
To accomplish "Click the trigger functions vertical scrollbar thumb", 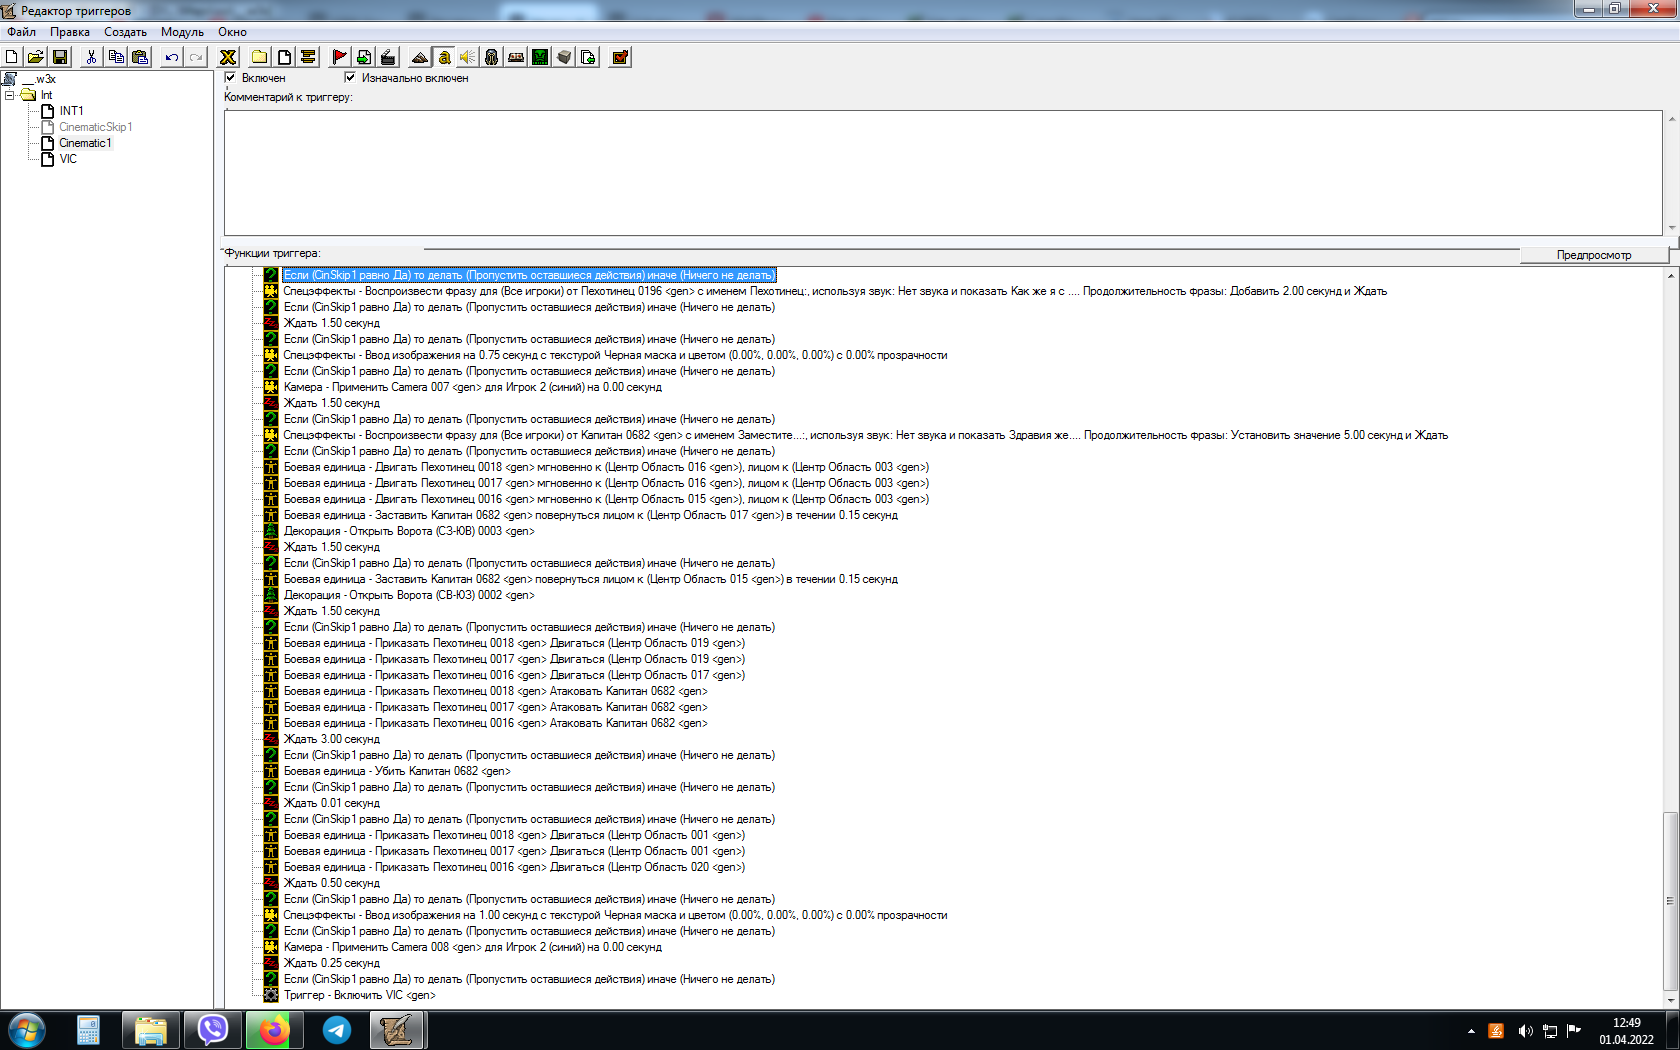I will tap(1670, 900).
